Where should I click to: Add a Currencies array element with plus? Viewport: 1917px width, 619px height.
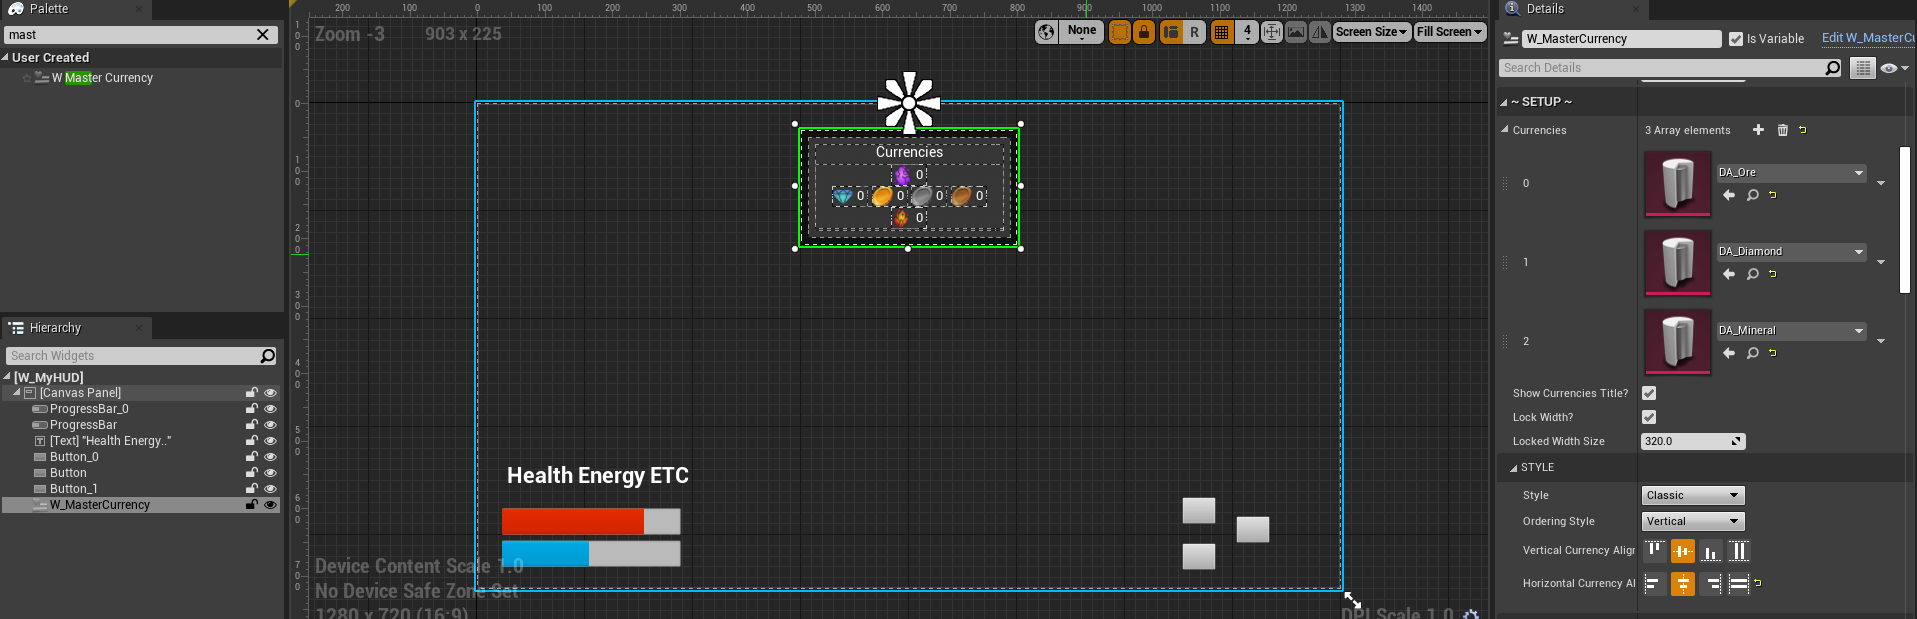click(x=1758, y=130)
